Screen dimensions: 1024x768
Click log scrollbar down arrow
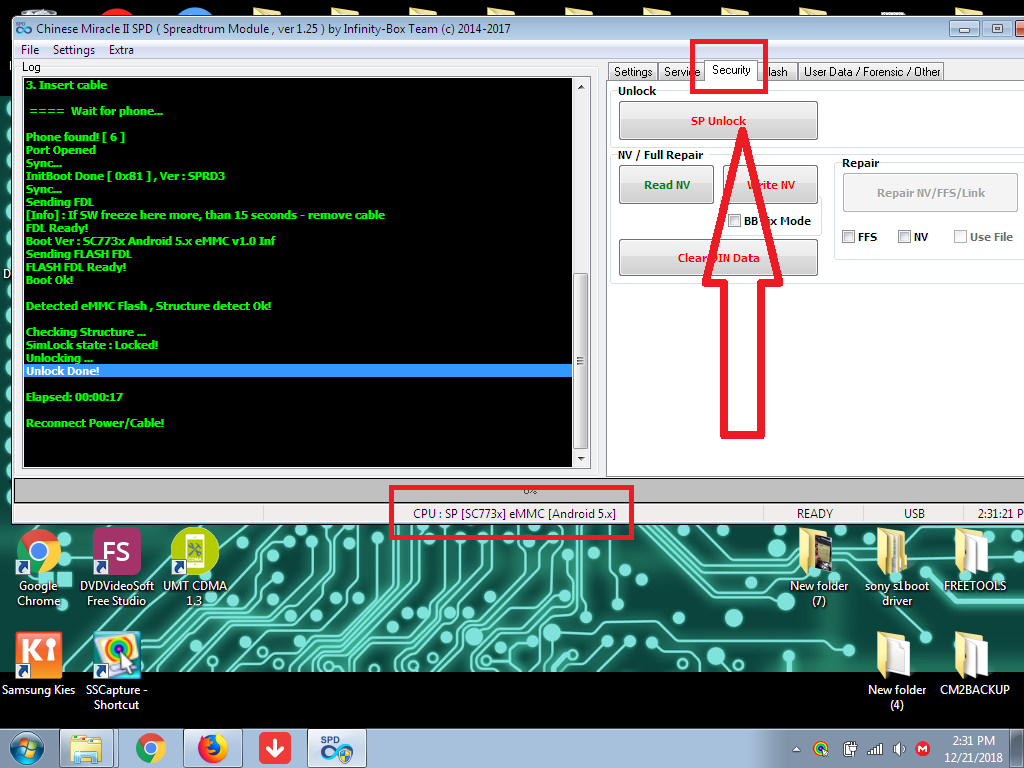pos(581,459)
